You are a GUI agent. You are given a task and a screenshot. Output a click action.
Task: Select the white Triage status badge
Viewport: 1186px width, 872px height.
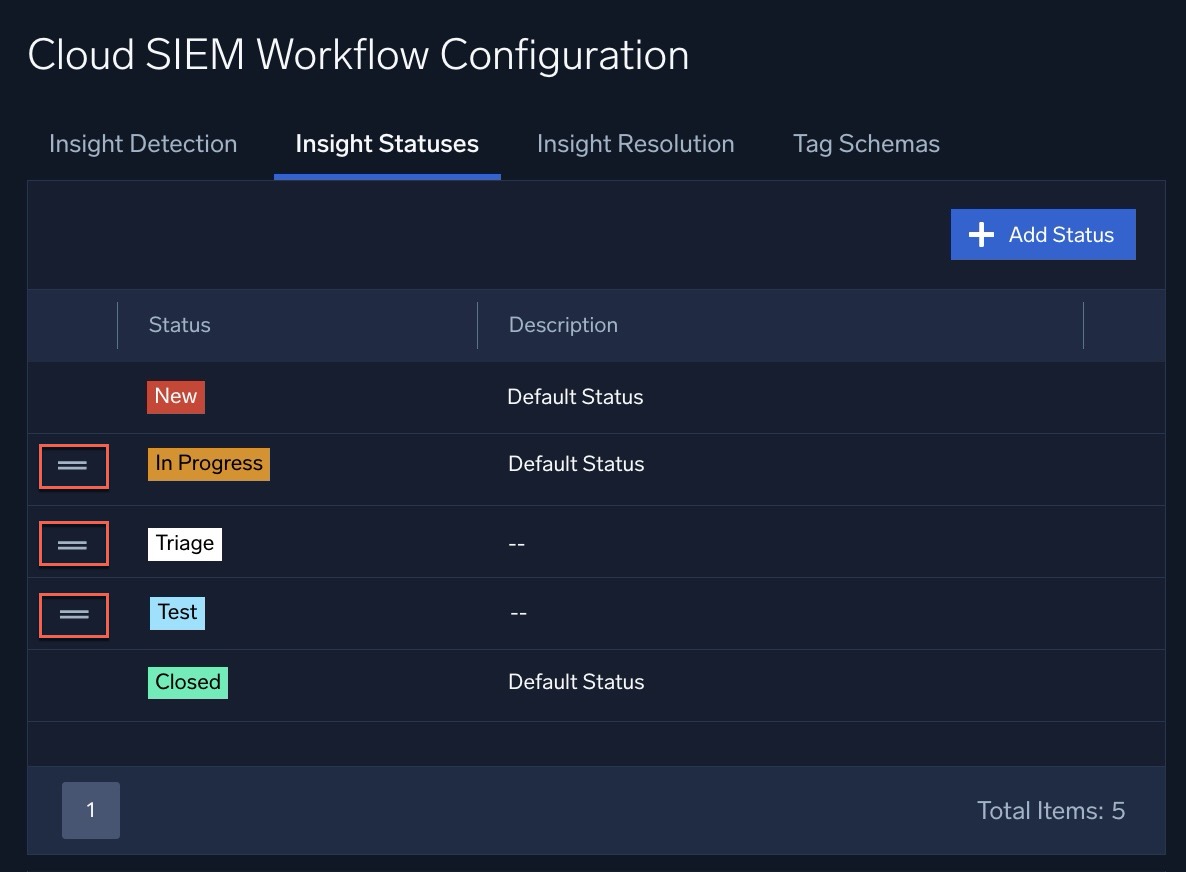click(x=185, y=544)
